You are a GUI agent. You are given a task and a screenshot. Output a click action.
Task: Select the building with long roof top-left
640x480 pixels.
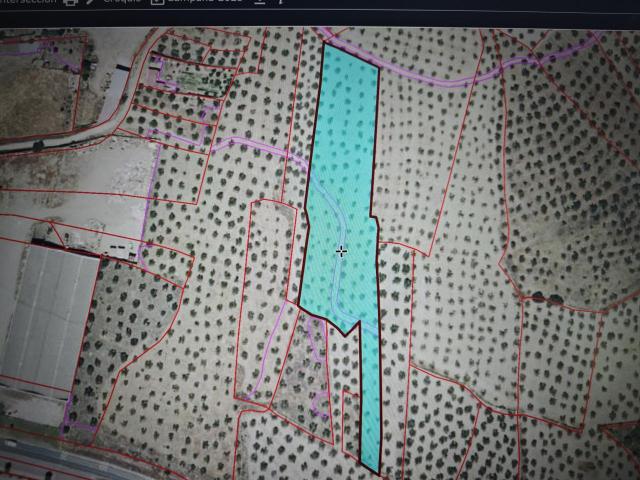click(116, 91)
